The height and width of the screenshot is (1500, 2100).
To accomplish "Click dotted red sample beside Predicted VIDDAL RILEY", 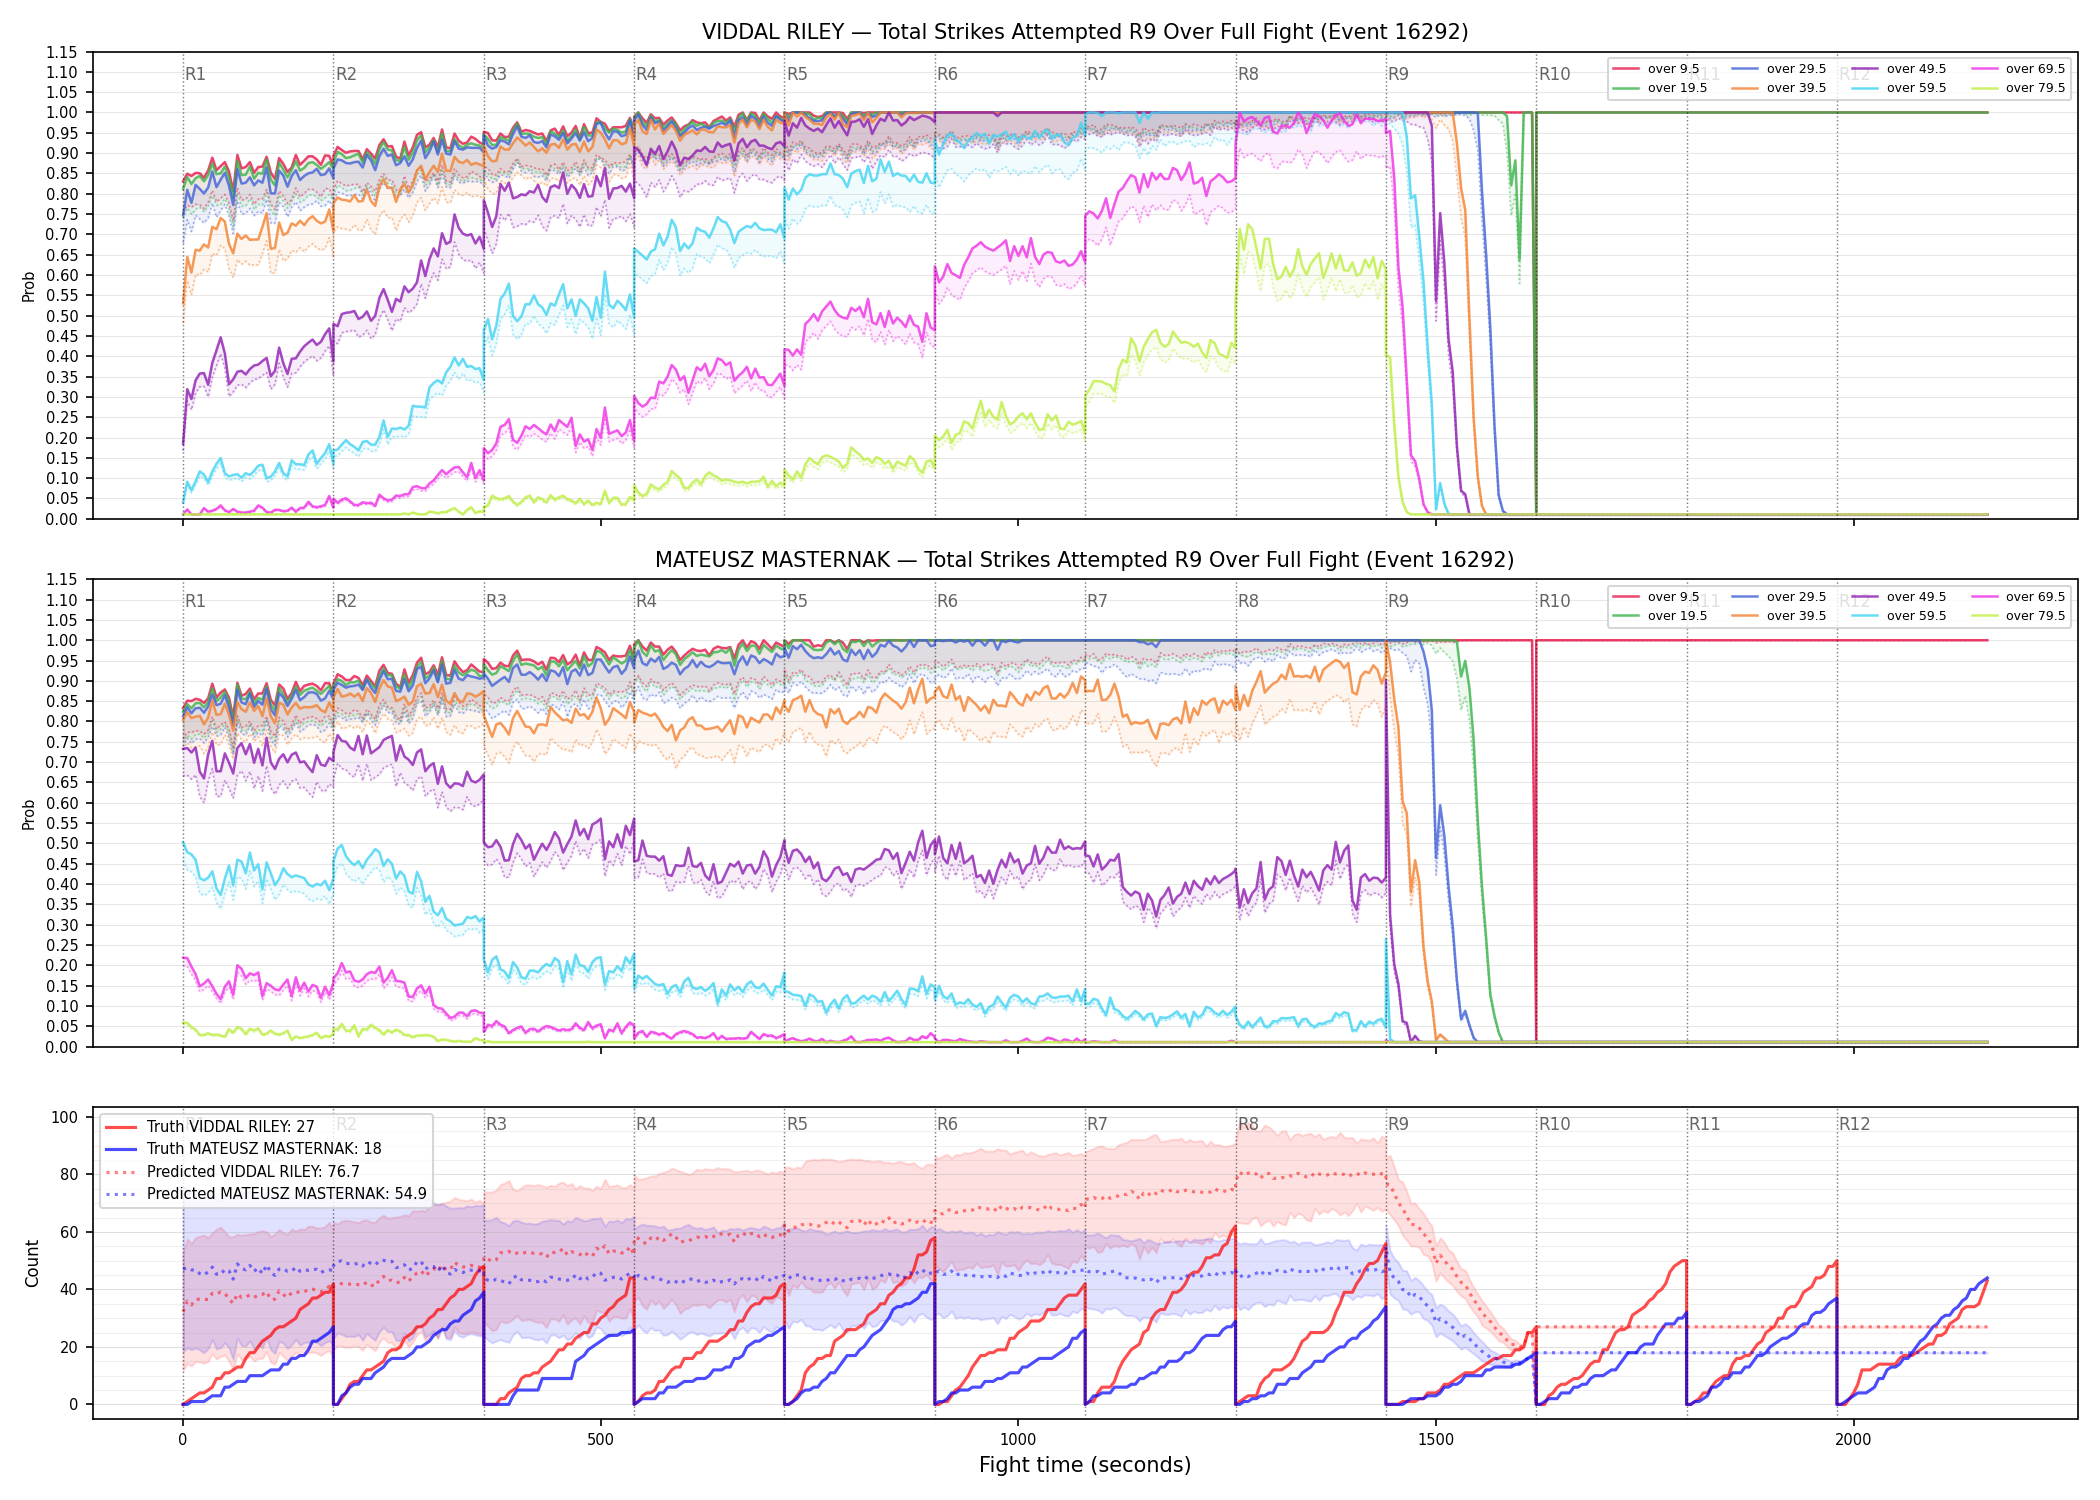I will click(x=121, y=1171).
